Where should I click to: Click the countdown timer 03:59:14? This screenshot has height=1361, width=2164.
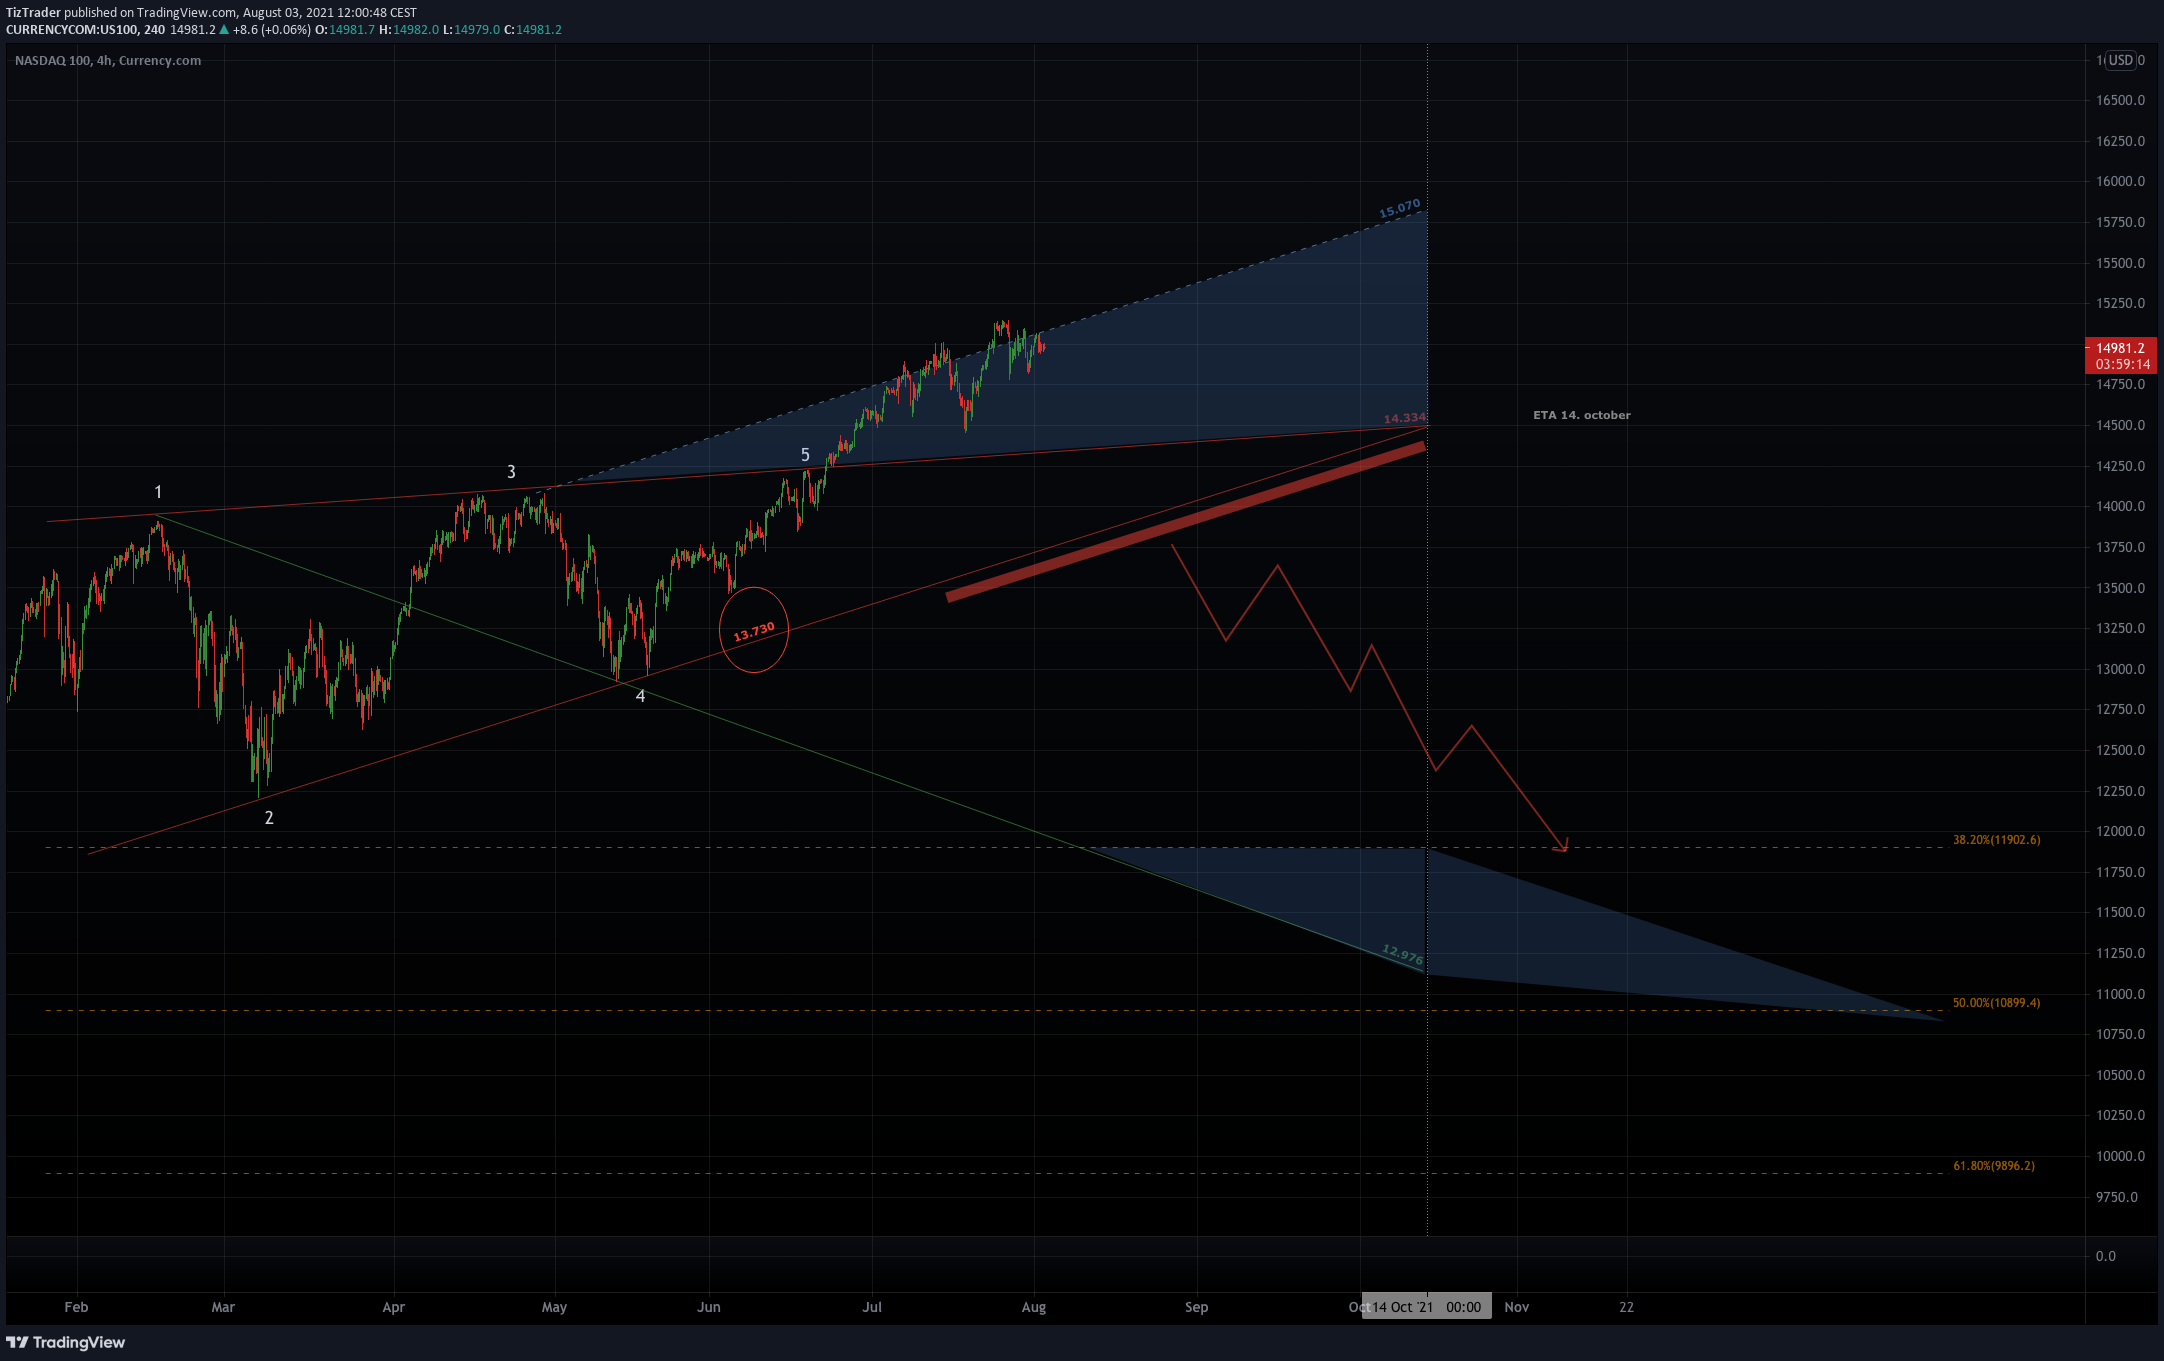[x=2123, y=365]
